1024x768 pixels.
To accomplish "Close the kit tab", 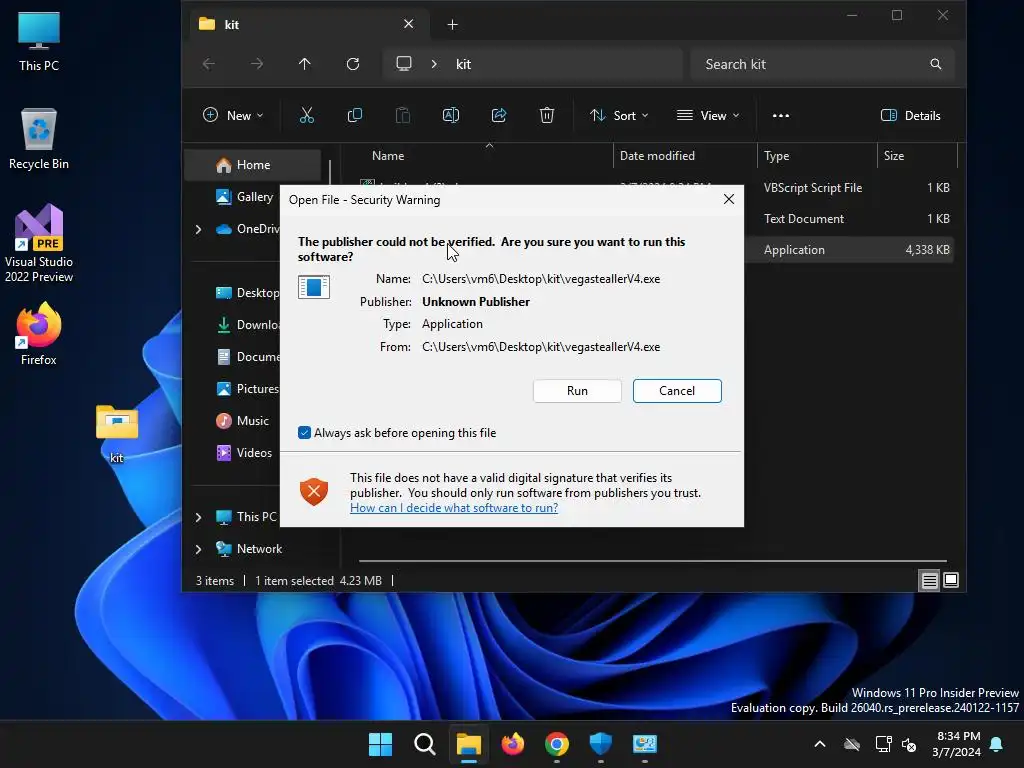I will pos(408,24).
